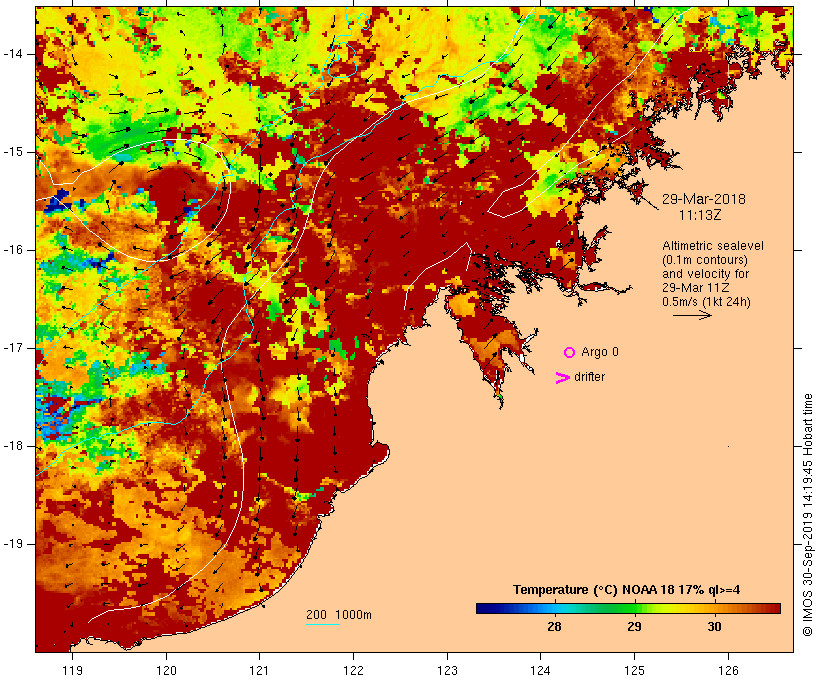820x680 pixels.
Task: Click the '200 1000m' isobath label
Action: (x=339, y=615)
